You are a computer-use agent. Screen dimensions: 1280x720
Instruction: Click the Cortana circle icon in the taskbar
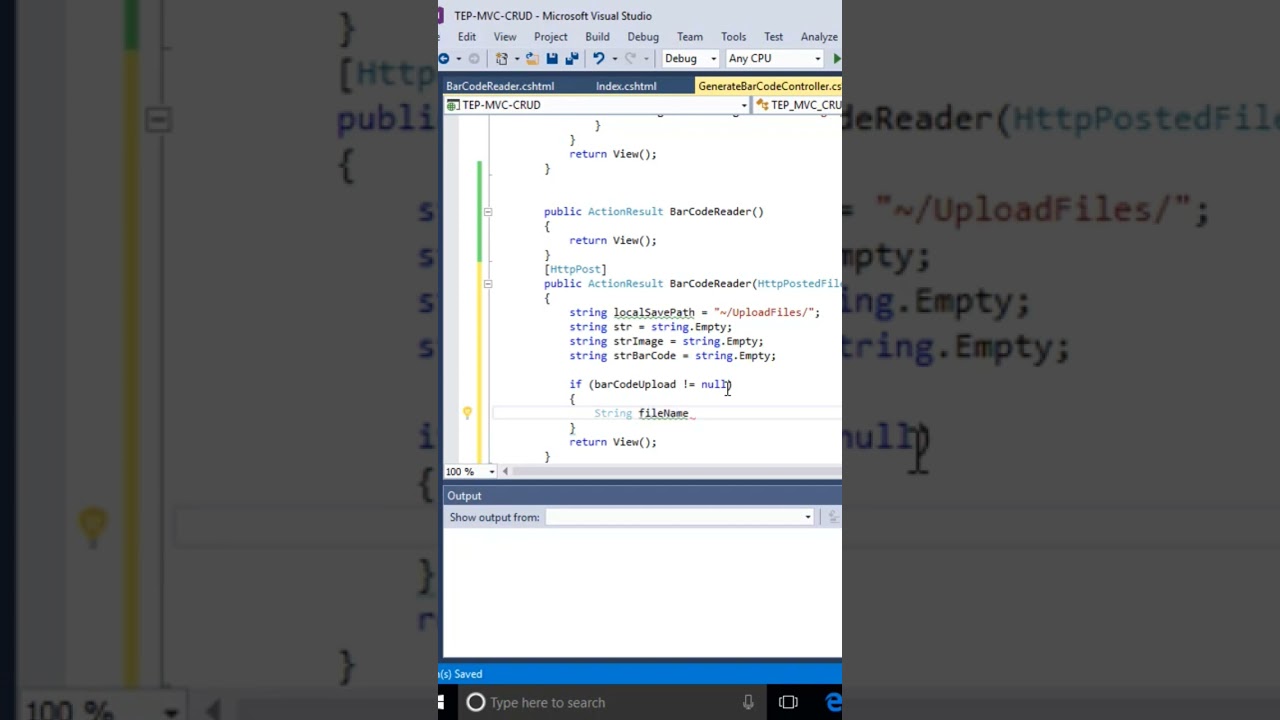476,703
